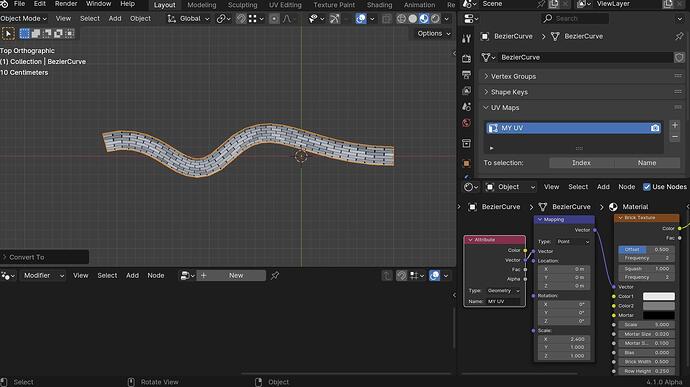Viewport: 690px width, 387px height.
Task: Open the File menu
Action: (19, 4)
